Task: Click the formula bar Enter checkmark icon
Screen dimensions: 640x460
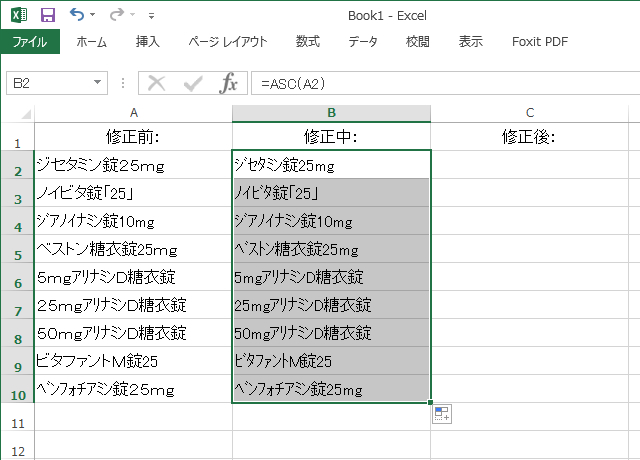Action: click(x=193, y=83)
